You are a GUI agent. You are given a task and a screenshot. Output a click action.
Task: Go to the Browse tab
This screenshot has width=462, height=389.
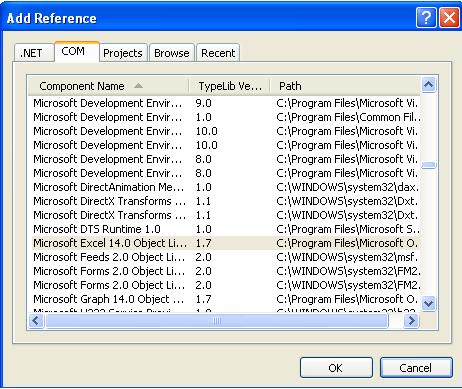click(x=172, y=53)
